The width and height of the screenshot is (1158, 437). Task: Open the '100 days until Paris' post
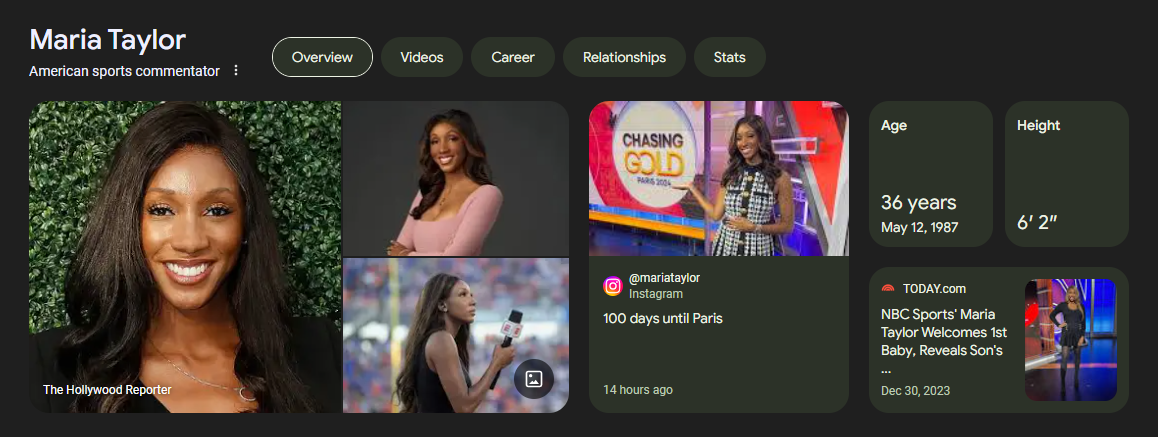662,319
